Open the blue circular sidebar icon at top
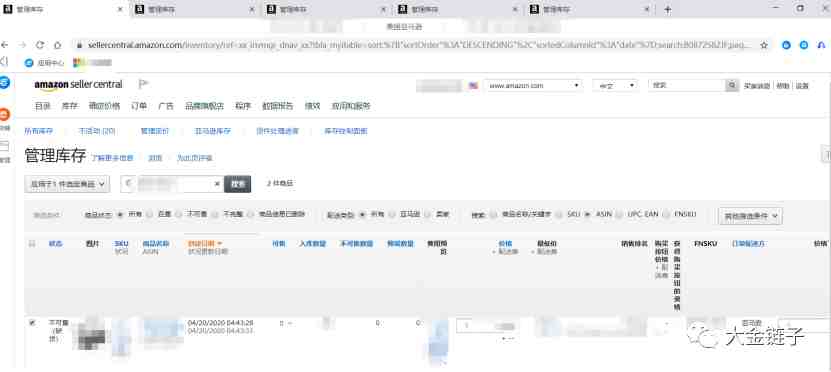Viewport: 831px width, 372px height. [5, 82]
